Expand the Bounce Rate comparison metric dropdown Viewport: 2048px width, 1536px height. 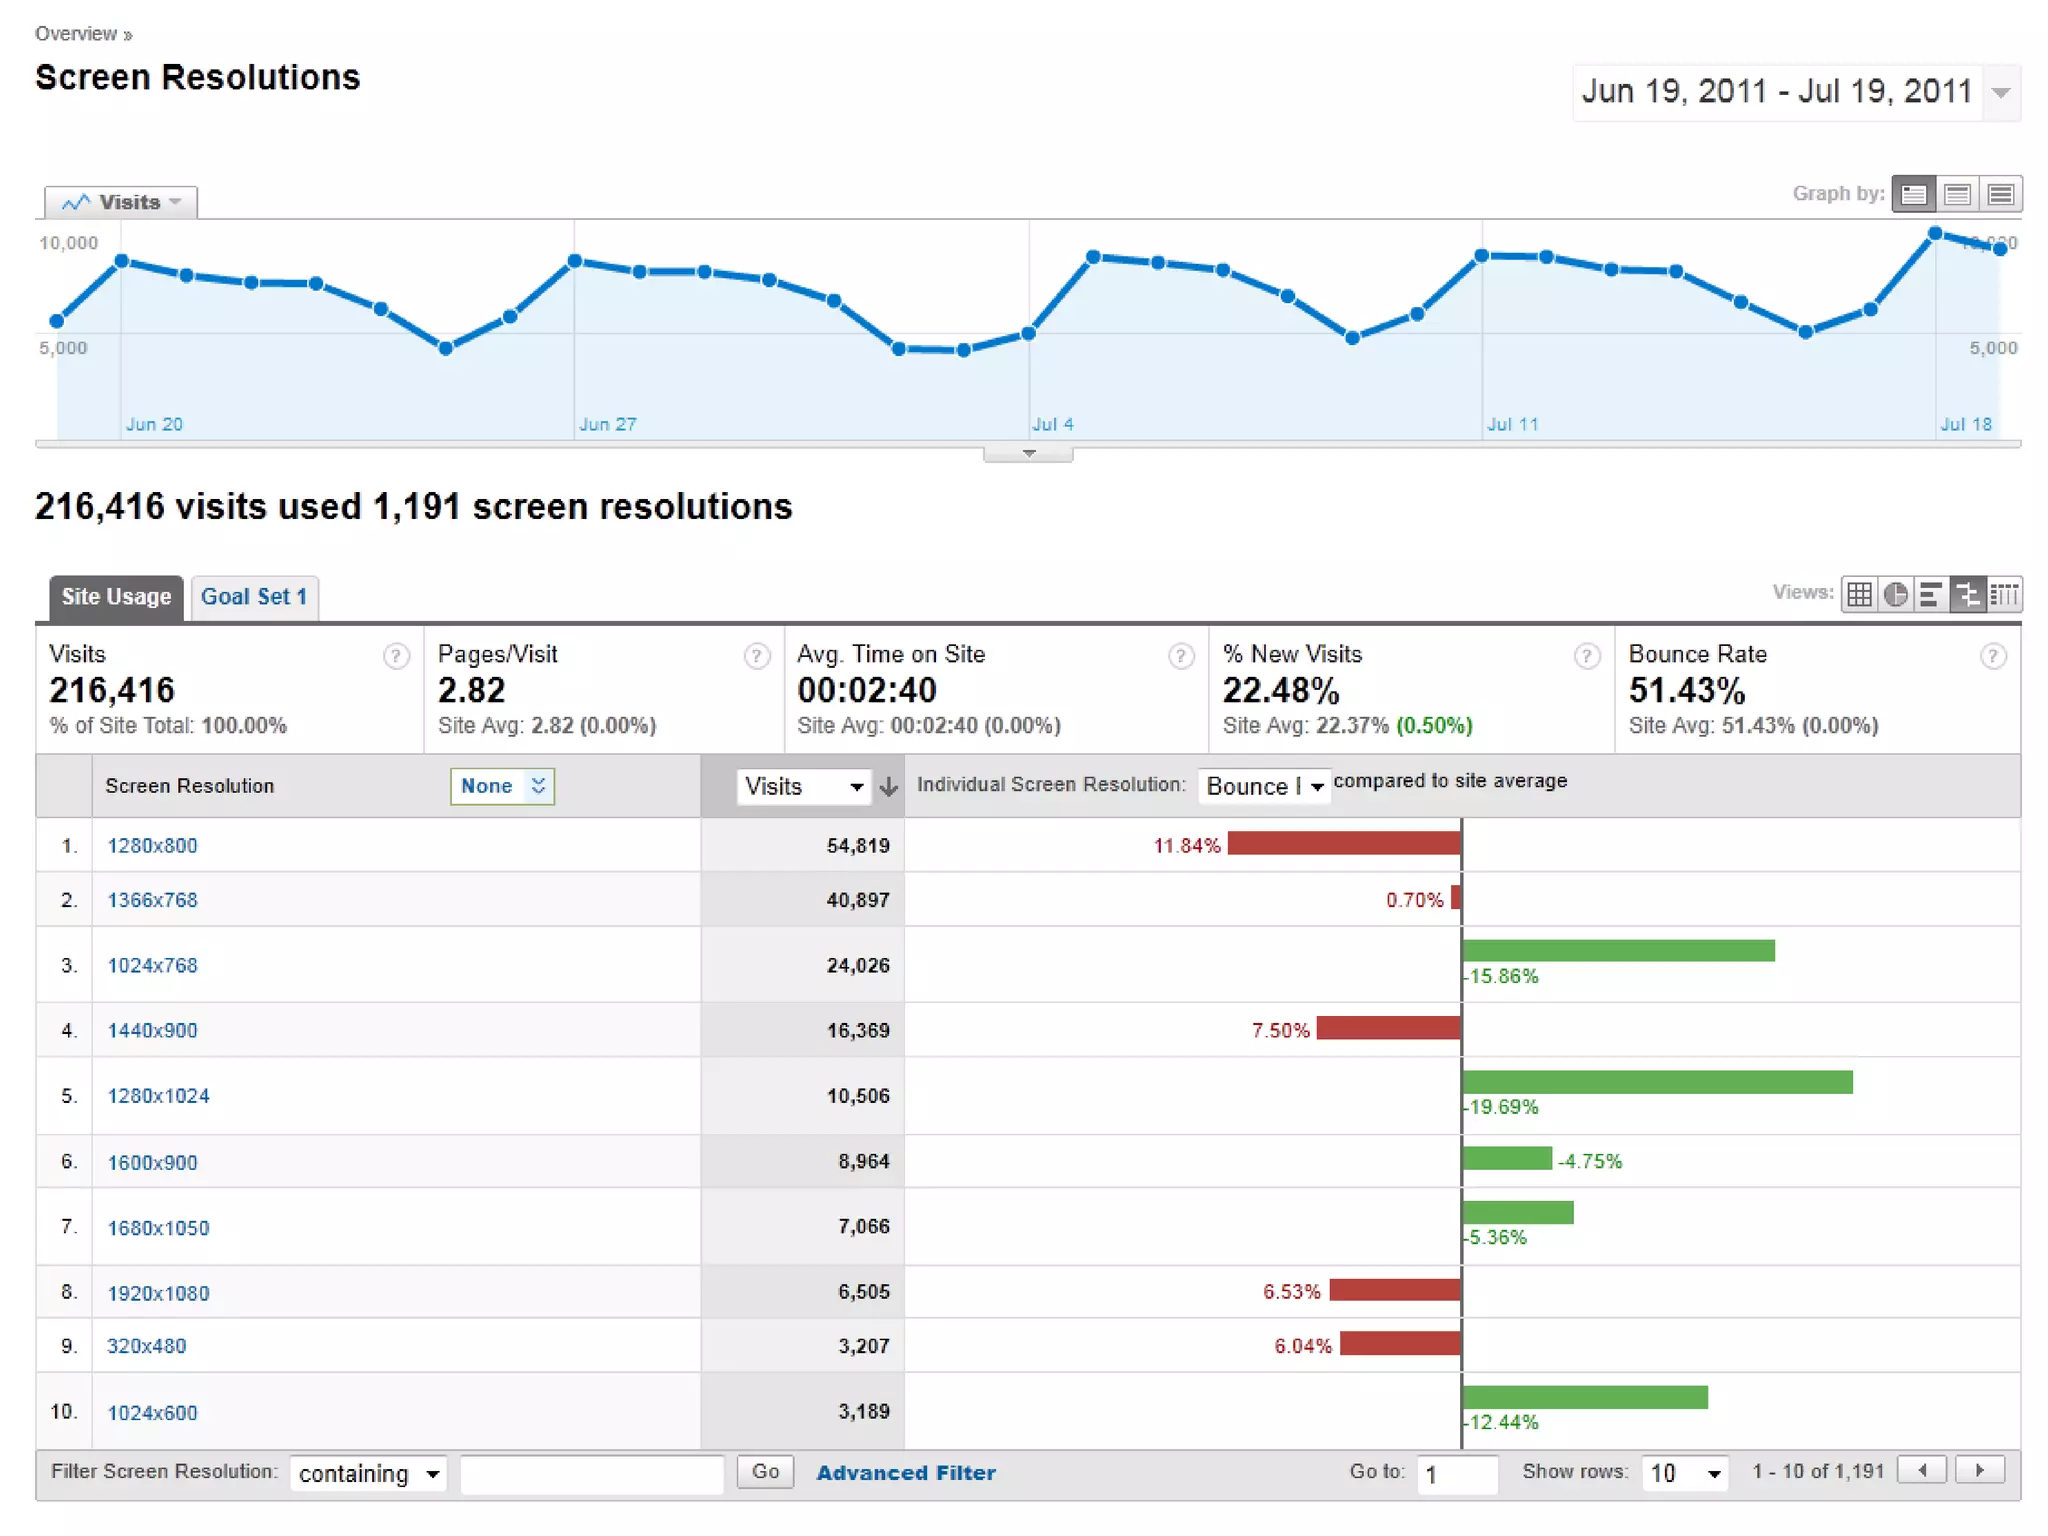click(1264, 787)
